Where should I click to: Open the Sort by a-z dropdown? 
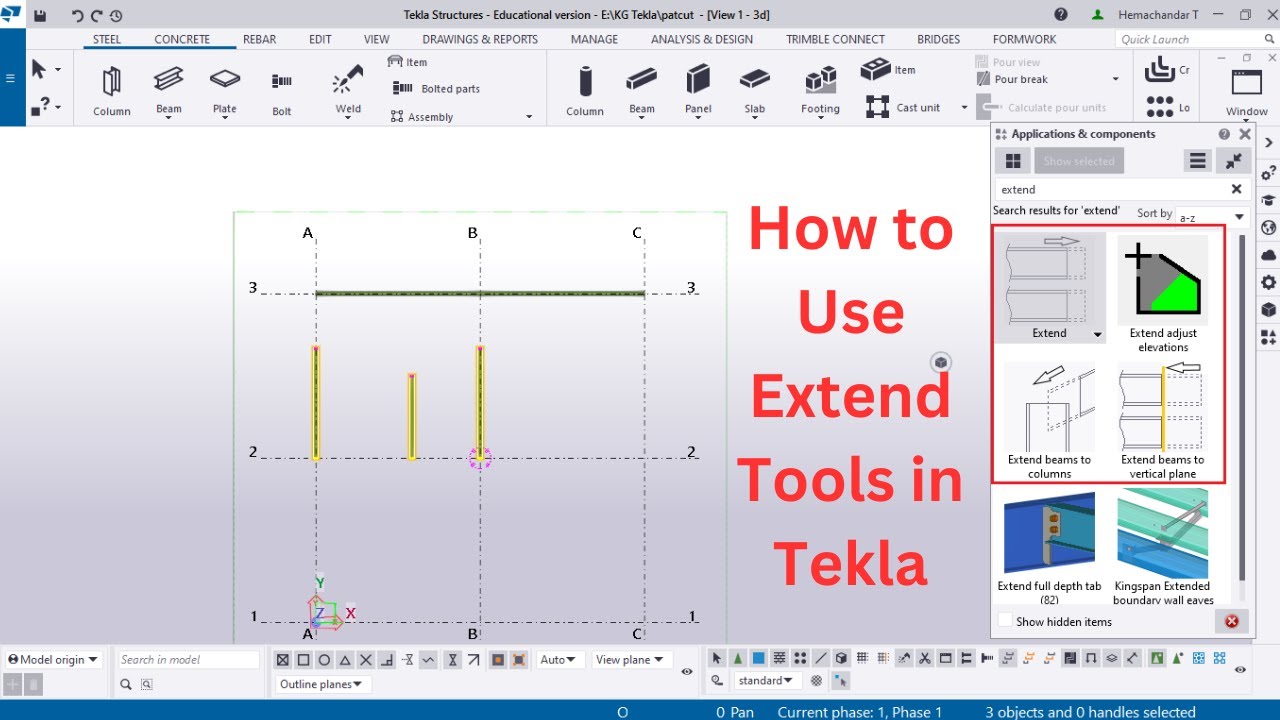click(x=1213, y=216)
